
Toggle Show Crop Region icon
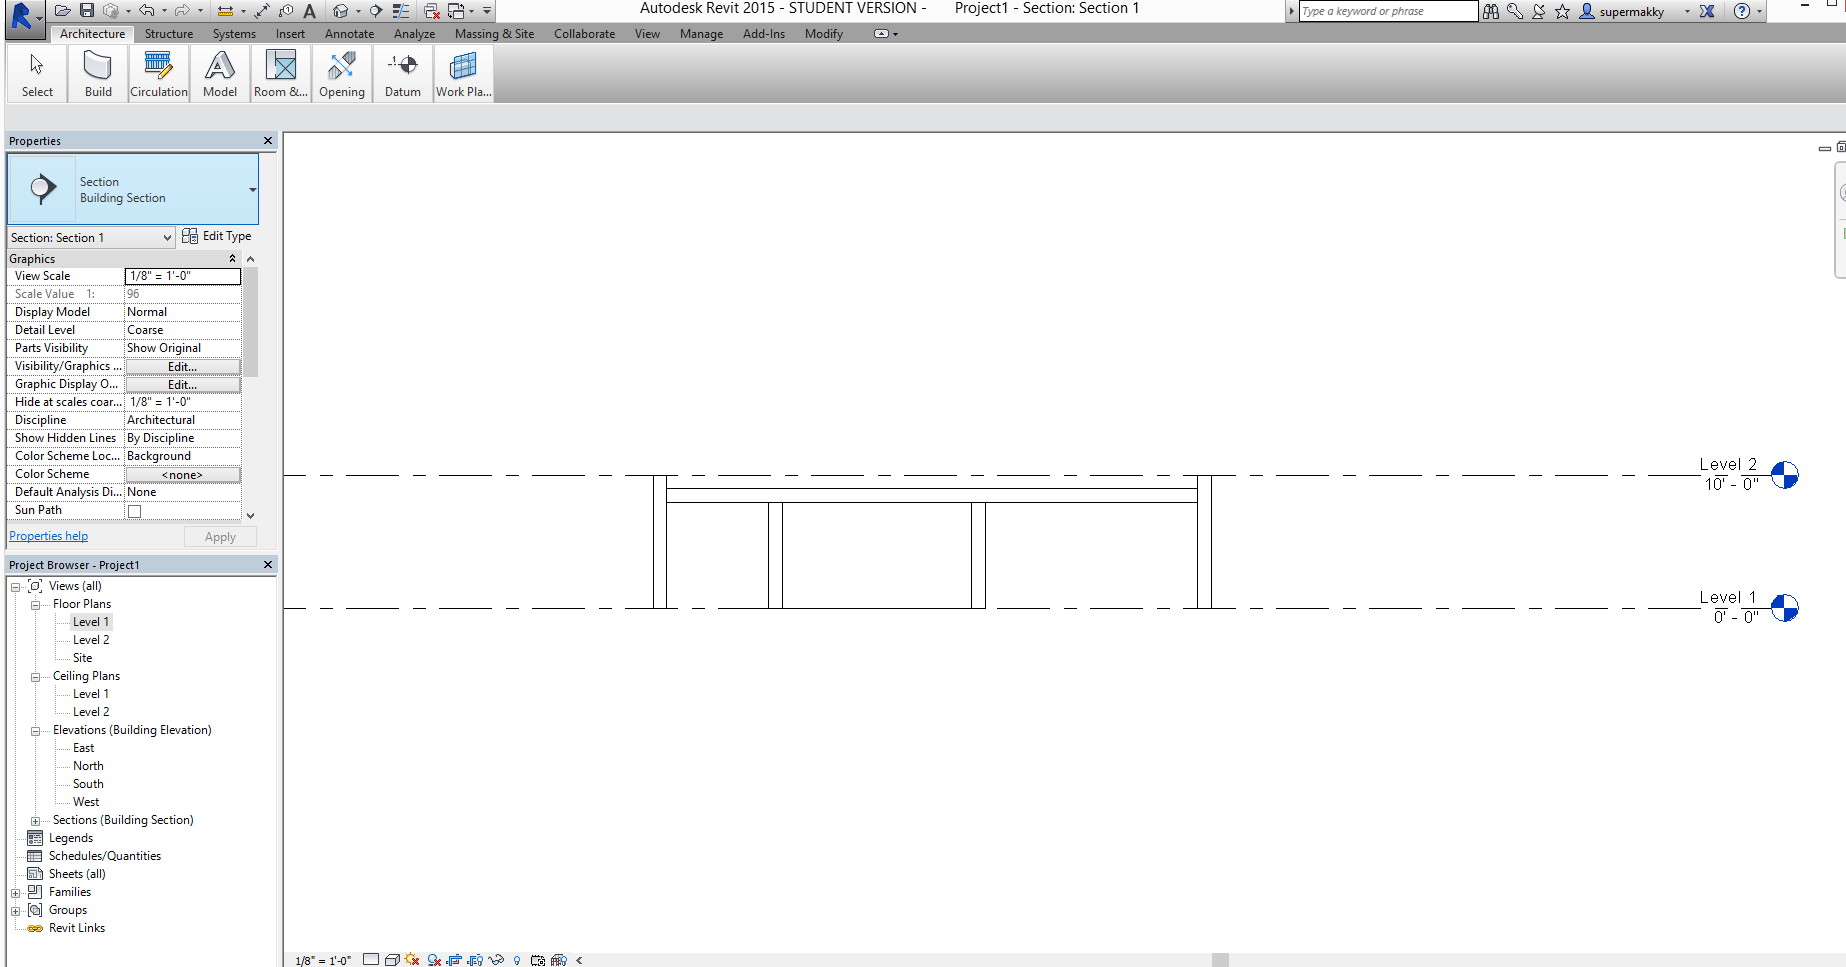475,960
